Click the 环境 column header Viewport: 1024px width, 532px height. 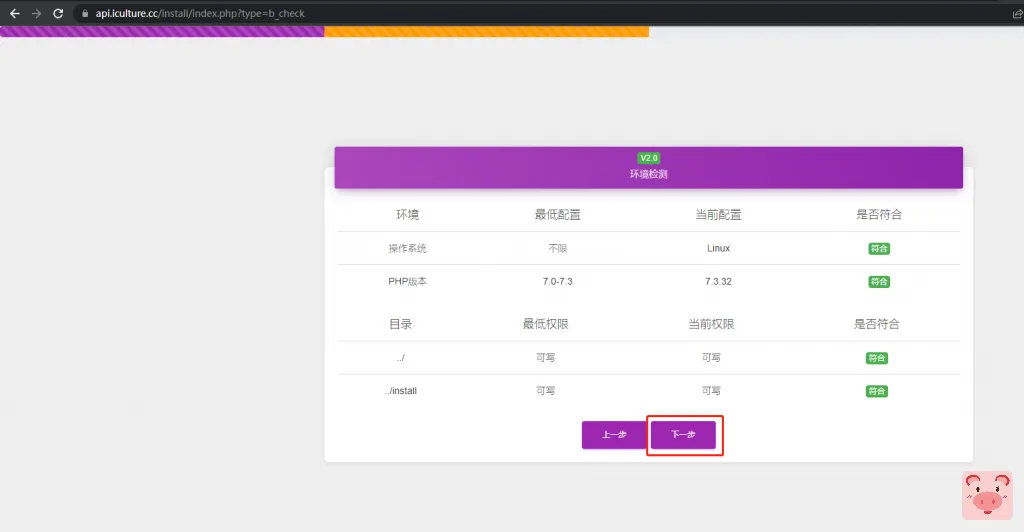click(408, 215)
